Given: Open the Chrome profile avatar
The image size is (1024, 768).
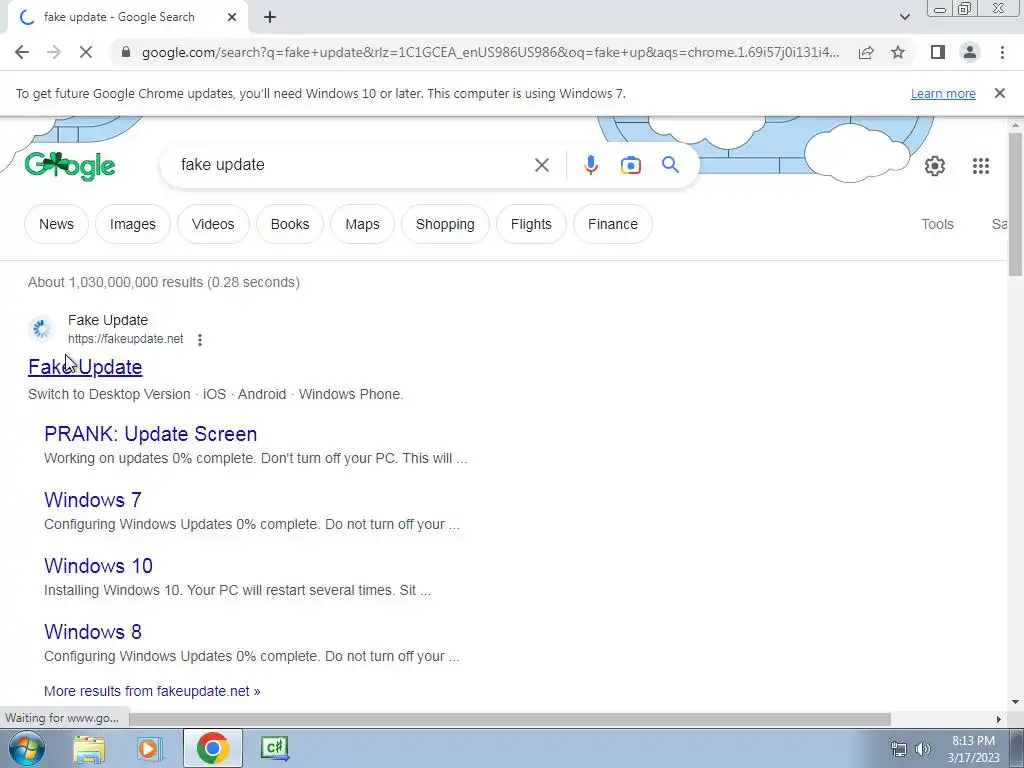Looking at the screenshot, I should tap(970, 52).
